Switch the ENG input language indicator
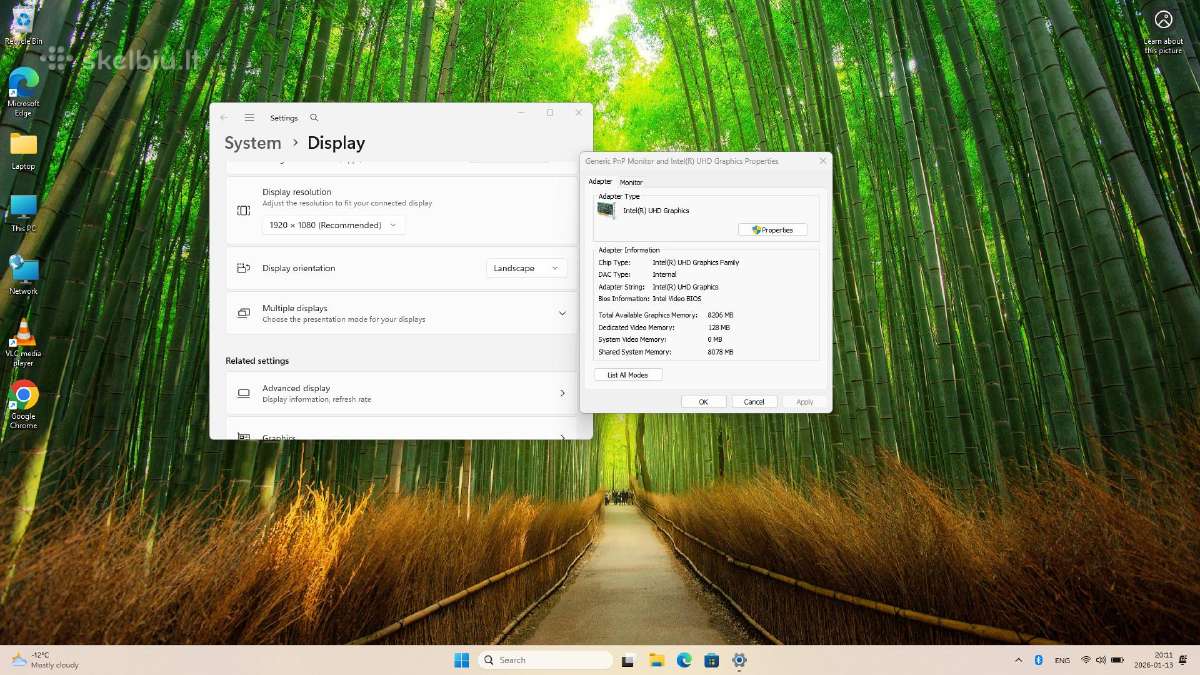This screenshot has width=1200, height=675. (1062, 660)
